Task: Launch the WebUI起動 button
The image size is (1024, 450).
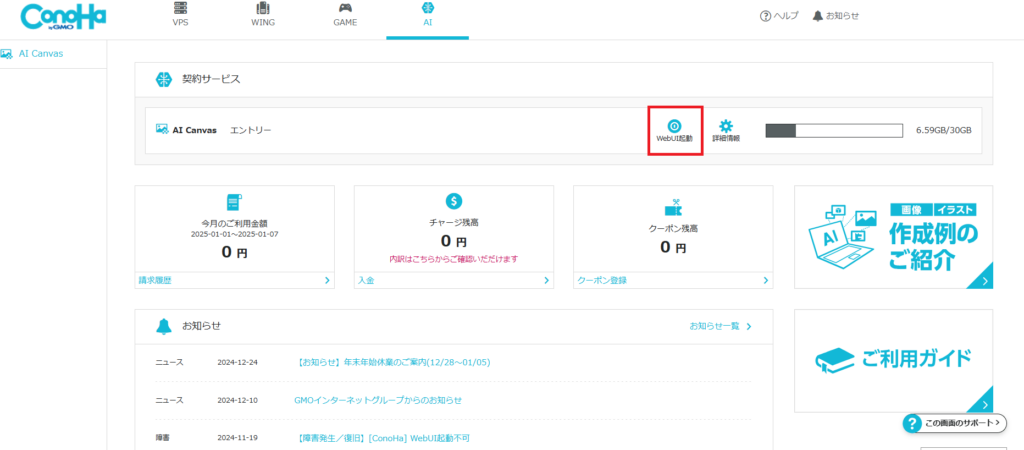Action: [x=675, y=131]
